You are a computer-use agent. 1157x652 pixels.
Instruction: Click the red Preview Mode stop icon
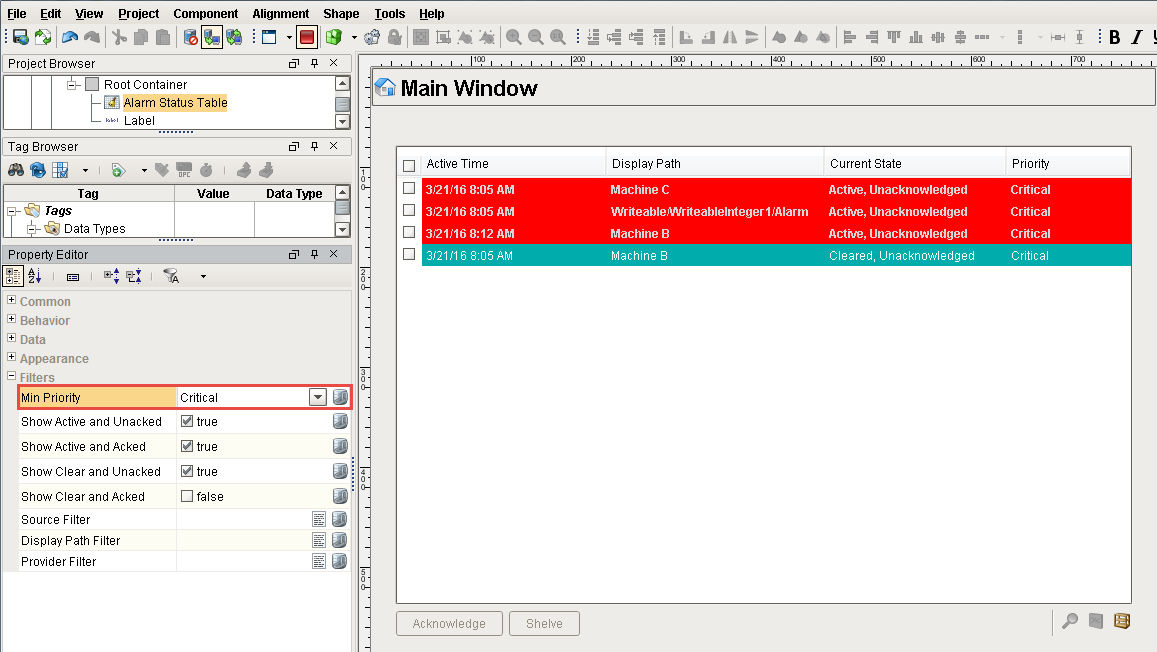(307, 37)
